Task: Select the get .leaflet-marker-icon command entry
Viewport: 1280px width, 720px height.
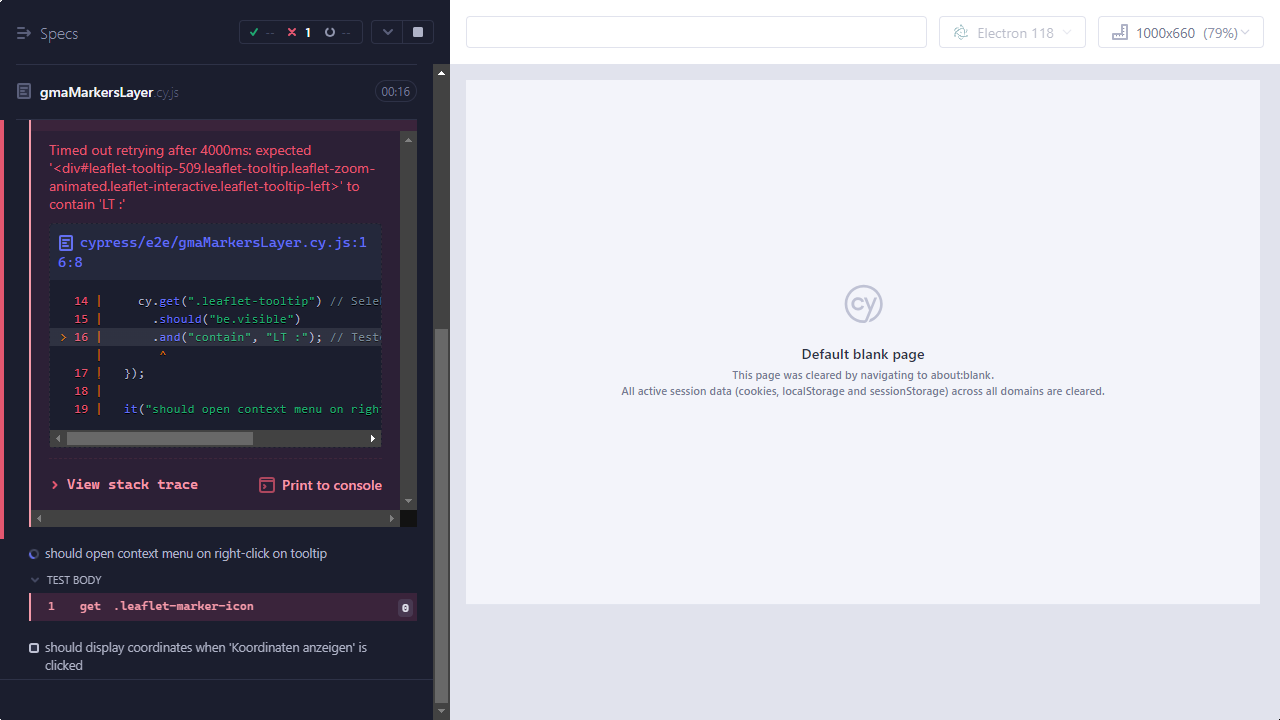Action: pos(166,606)
